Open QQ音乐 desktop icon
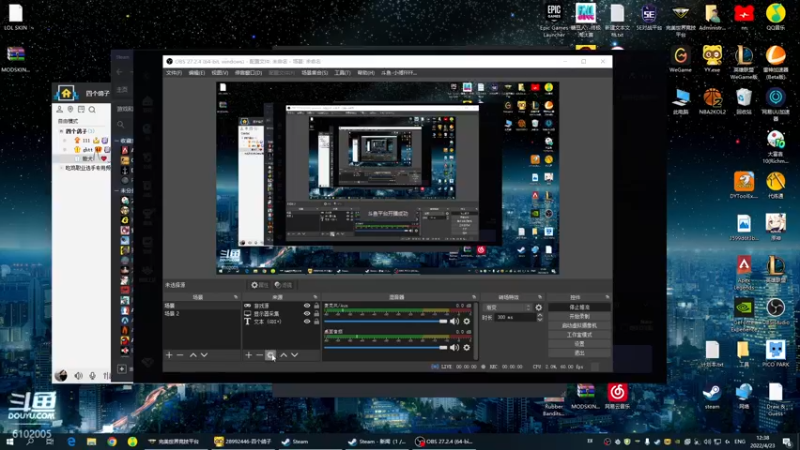The image size is (800, 450). pyautogui.click(x=776, y=17)
